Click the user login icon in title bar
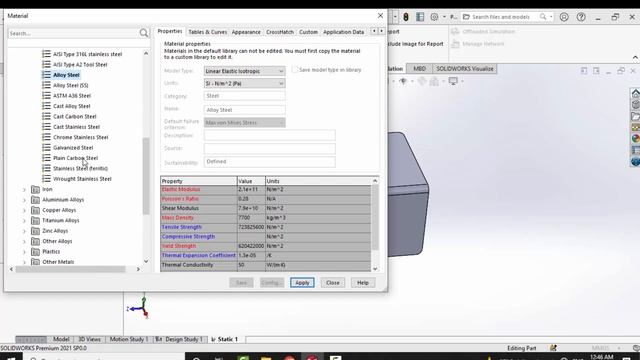 coord(564,17)
